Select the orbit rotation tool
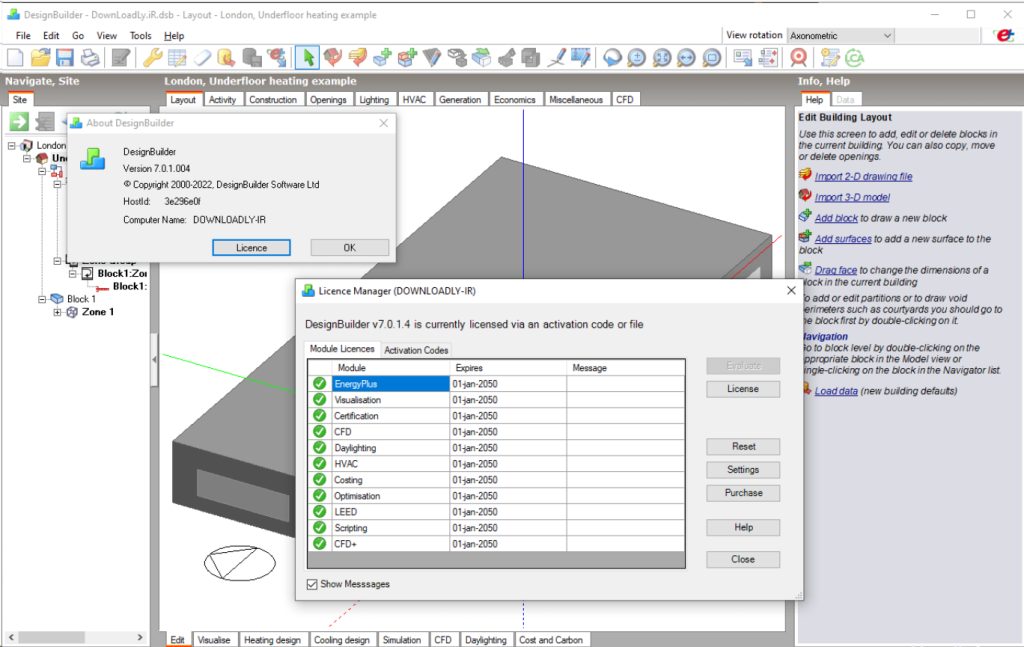The height and width of the screenshot is (647, 1024). pos(611,58)
